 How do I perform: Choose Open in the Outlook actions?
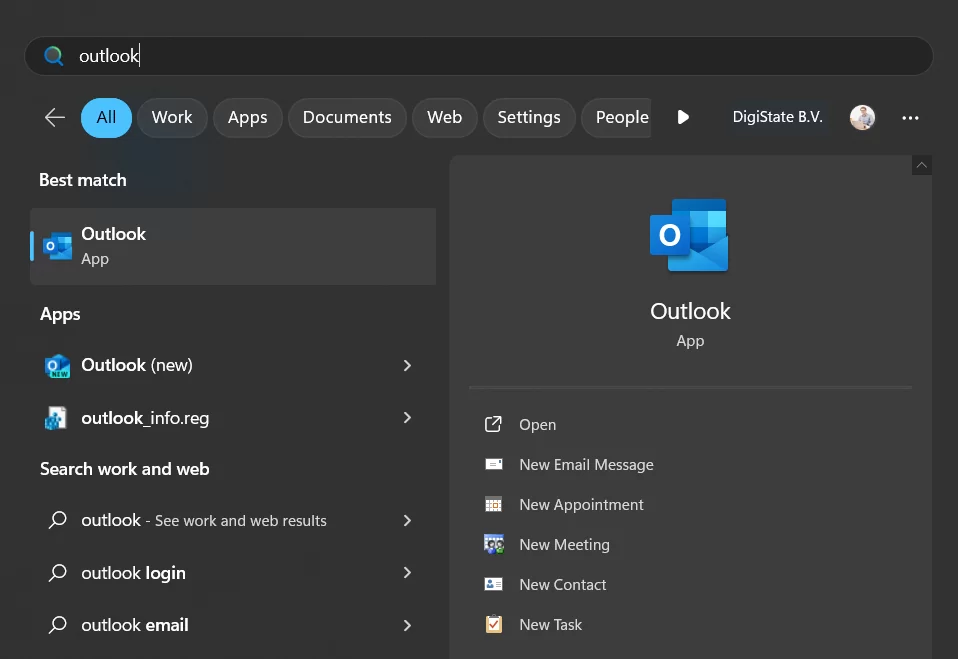[x=538, y=425]
